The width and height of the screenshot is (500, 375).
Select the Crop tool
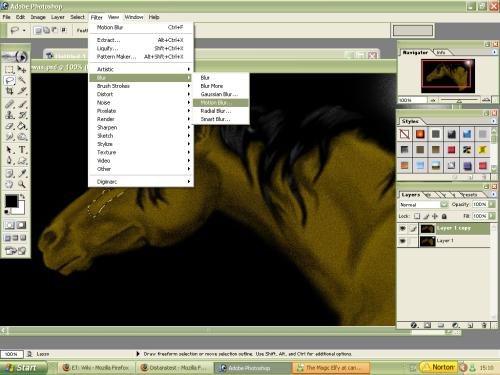click(x=9, y=91)
